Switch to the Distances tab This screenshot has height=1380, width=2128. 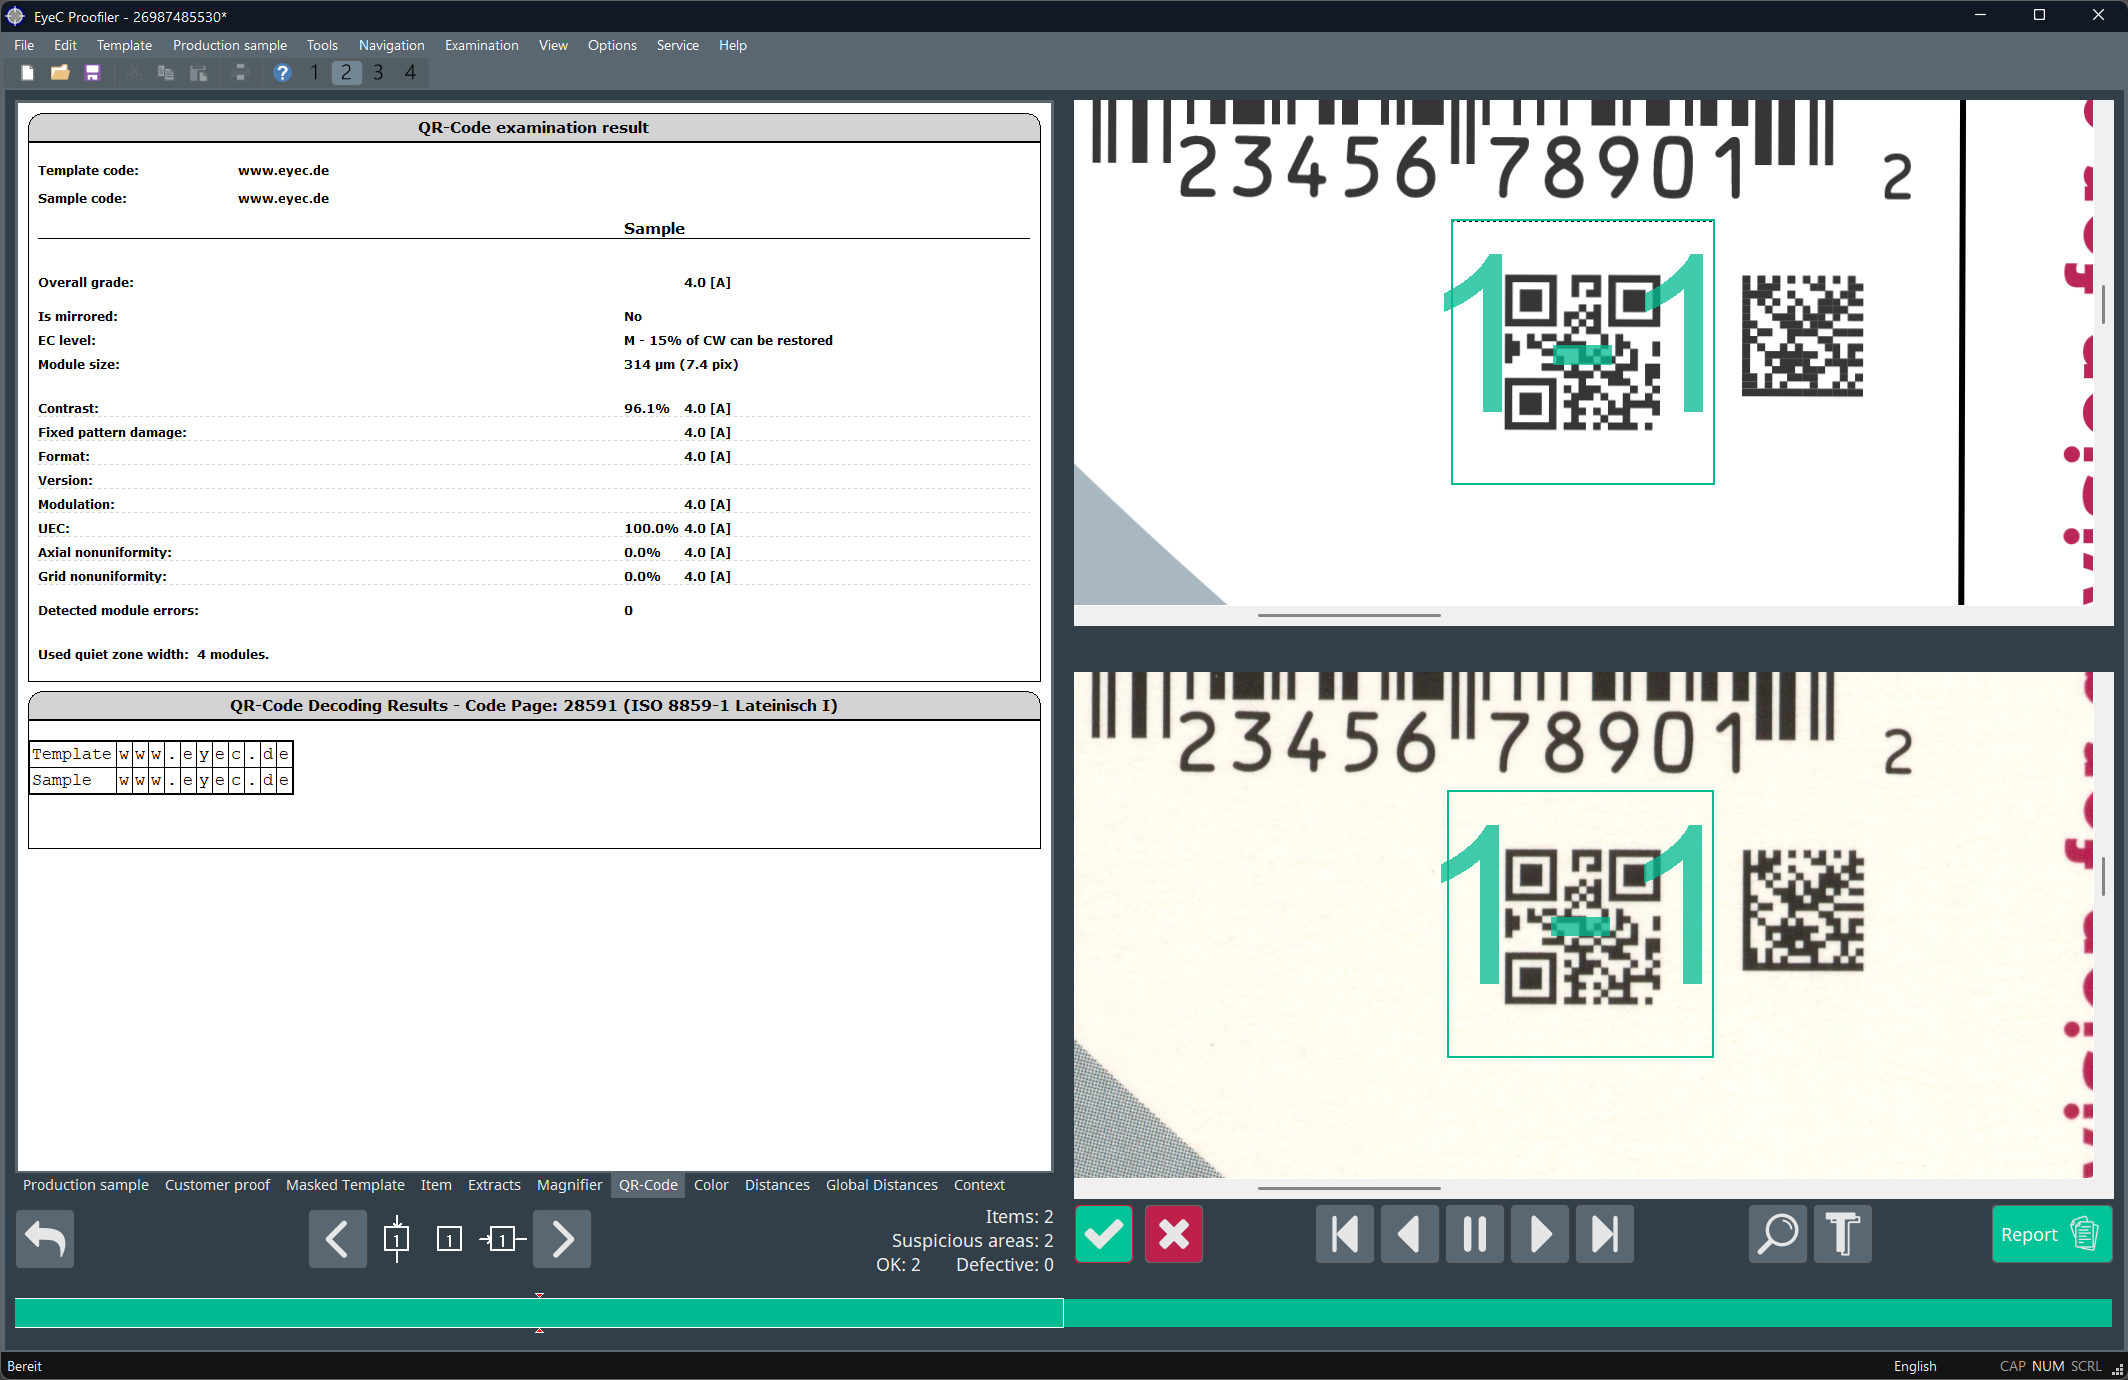pyautogui.click(x=777, y=1185)
